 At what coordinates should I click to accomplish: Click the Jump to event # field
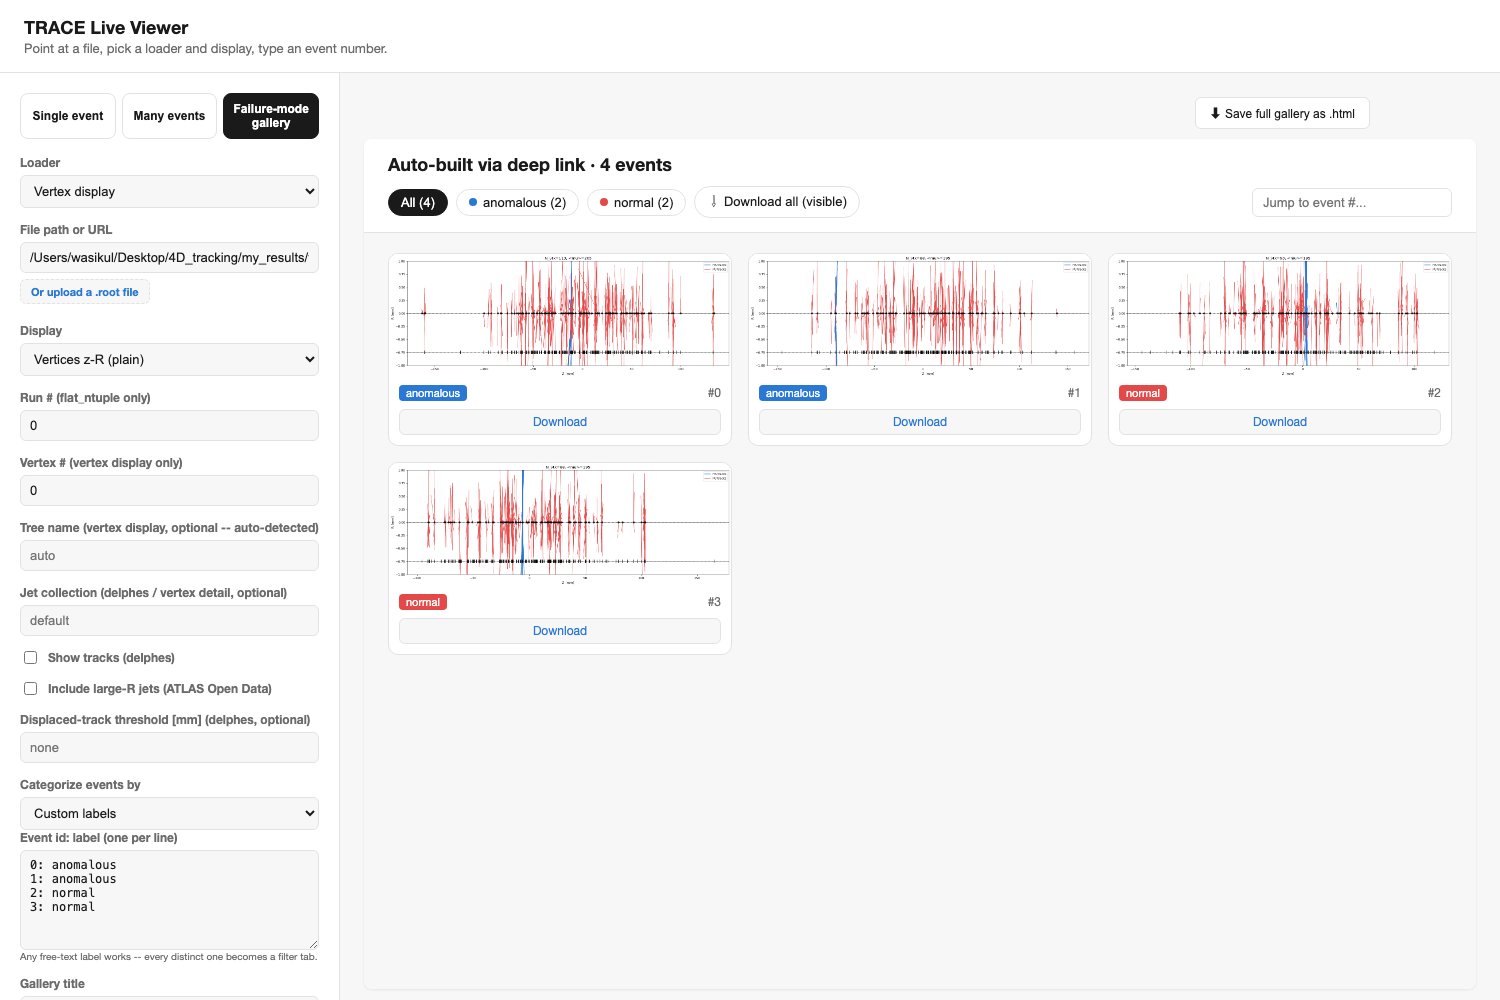click(x=1352, y=202)
